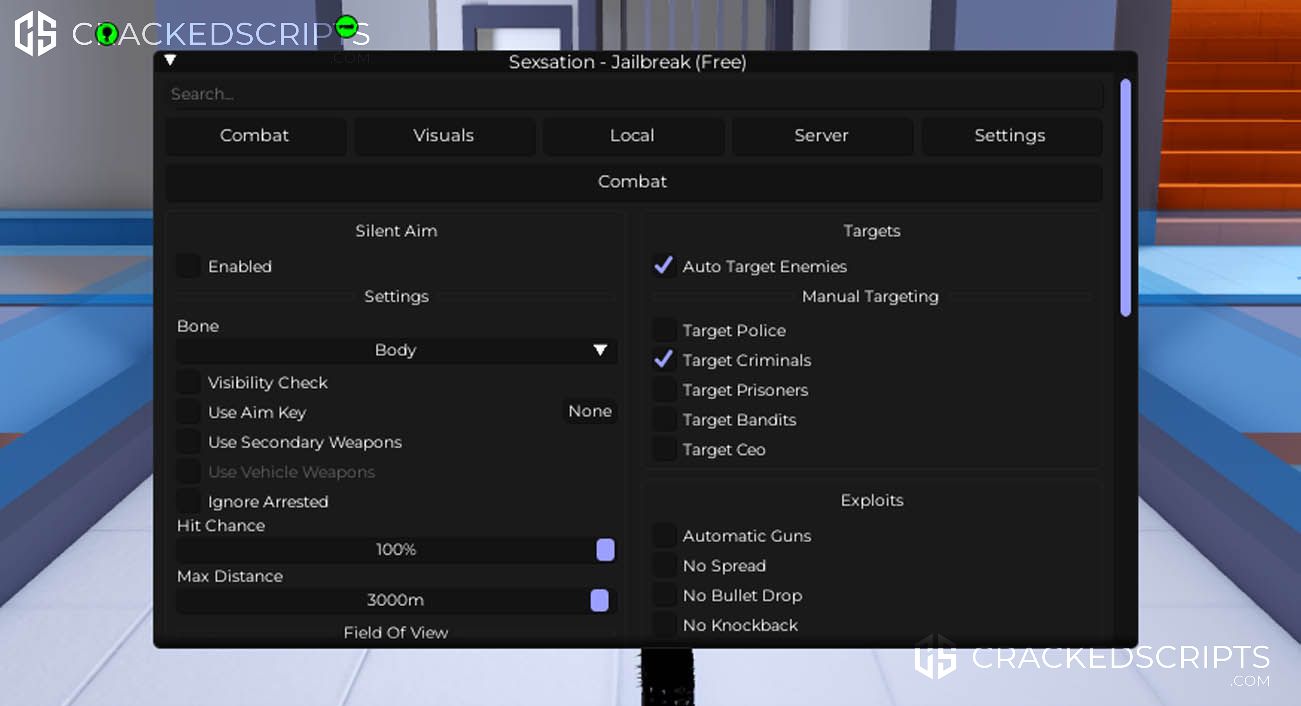
Task: Click the Targets section heading
Action: coord(872,231)
